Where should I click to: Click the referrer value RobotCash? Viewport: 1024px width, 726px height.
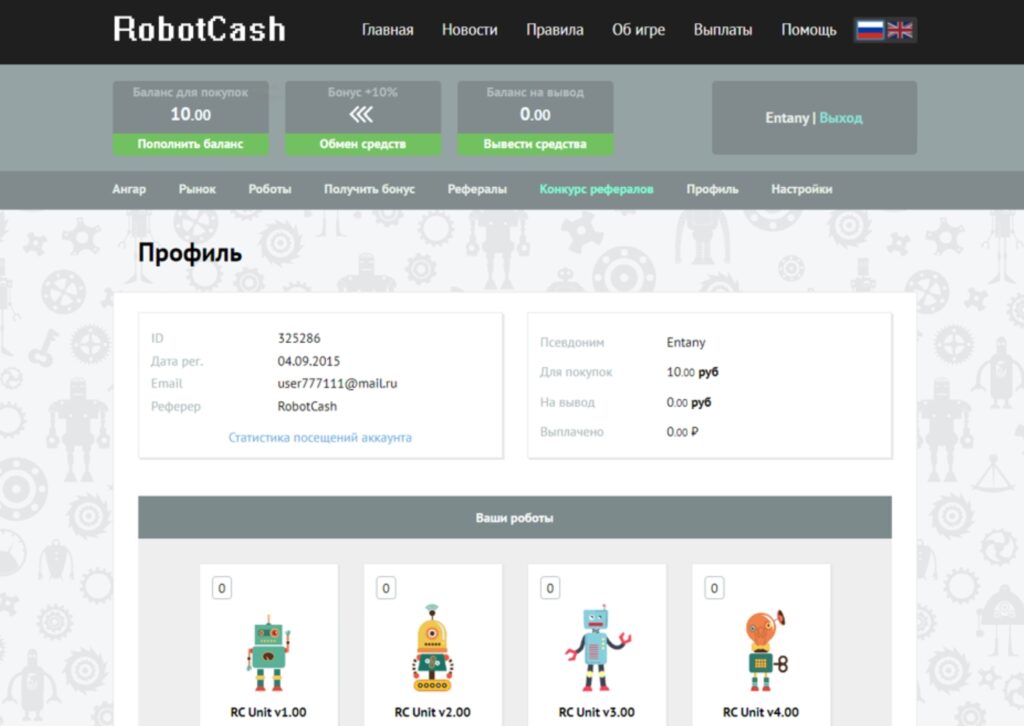pyautogui.click(x=308, y=406)
